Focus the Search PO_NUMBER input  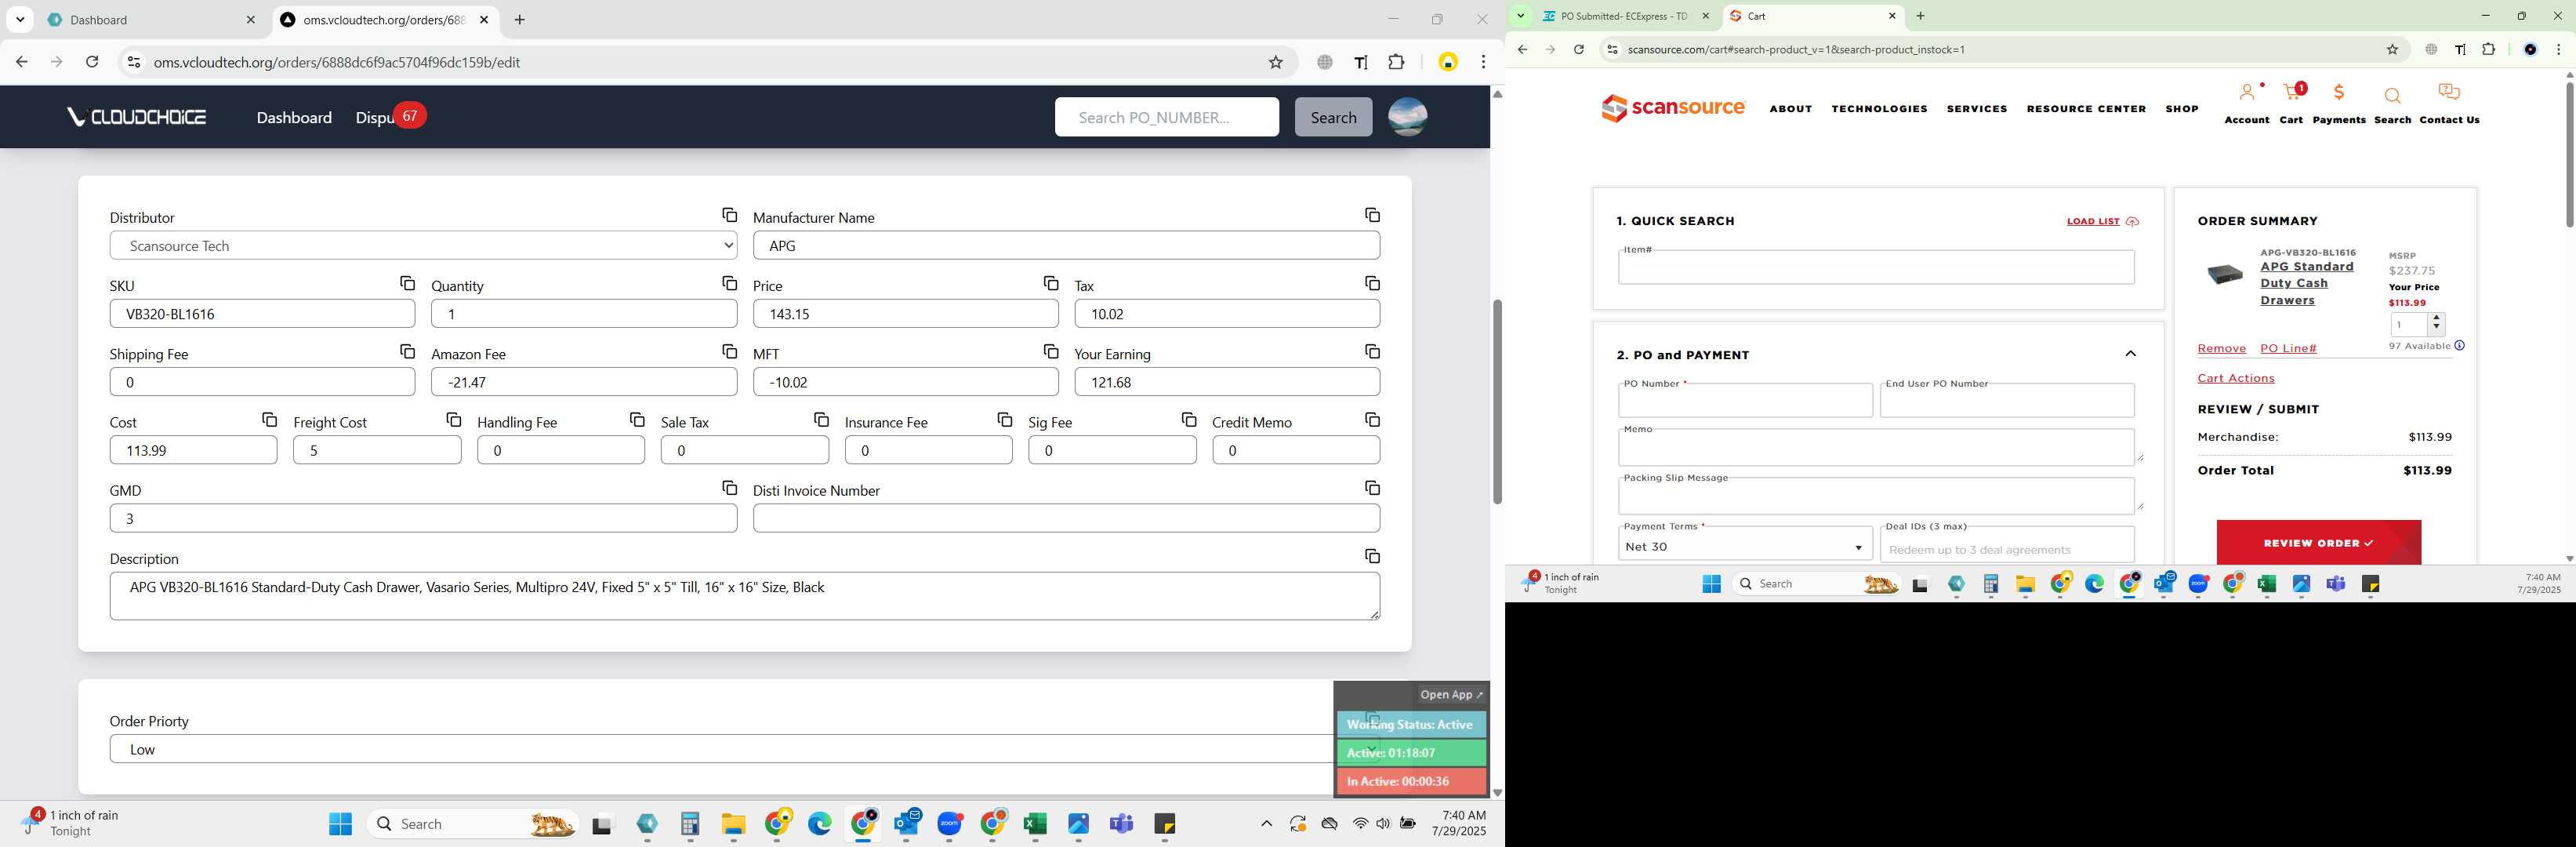1166,117
